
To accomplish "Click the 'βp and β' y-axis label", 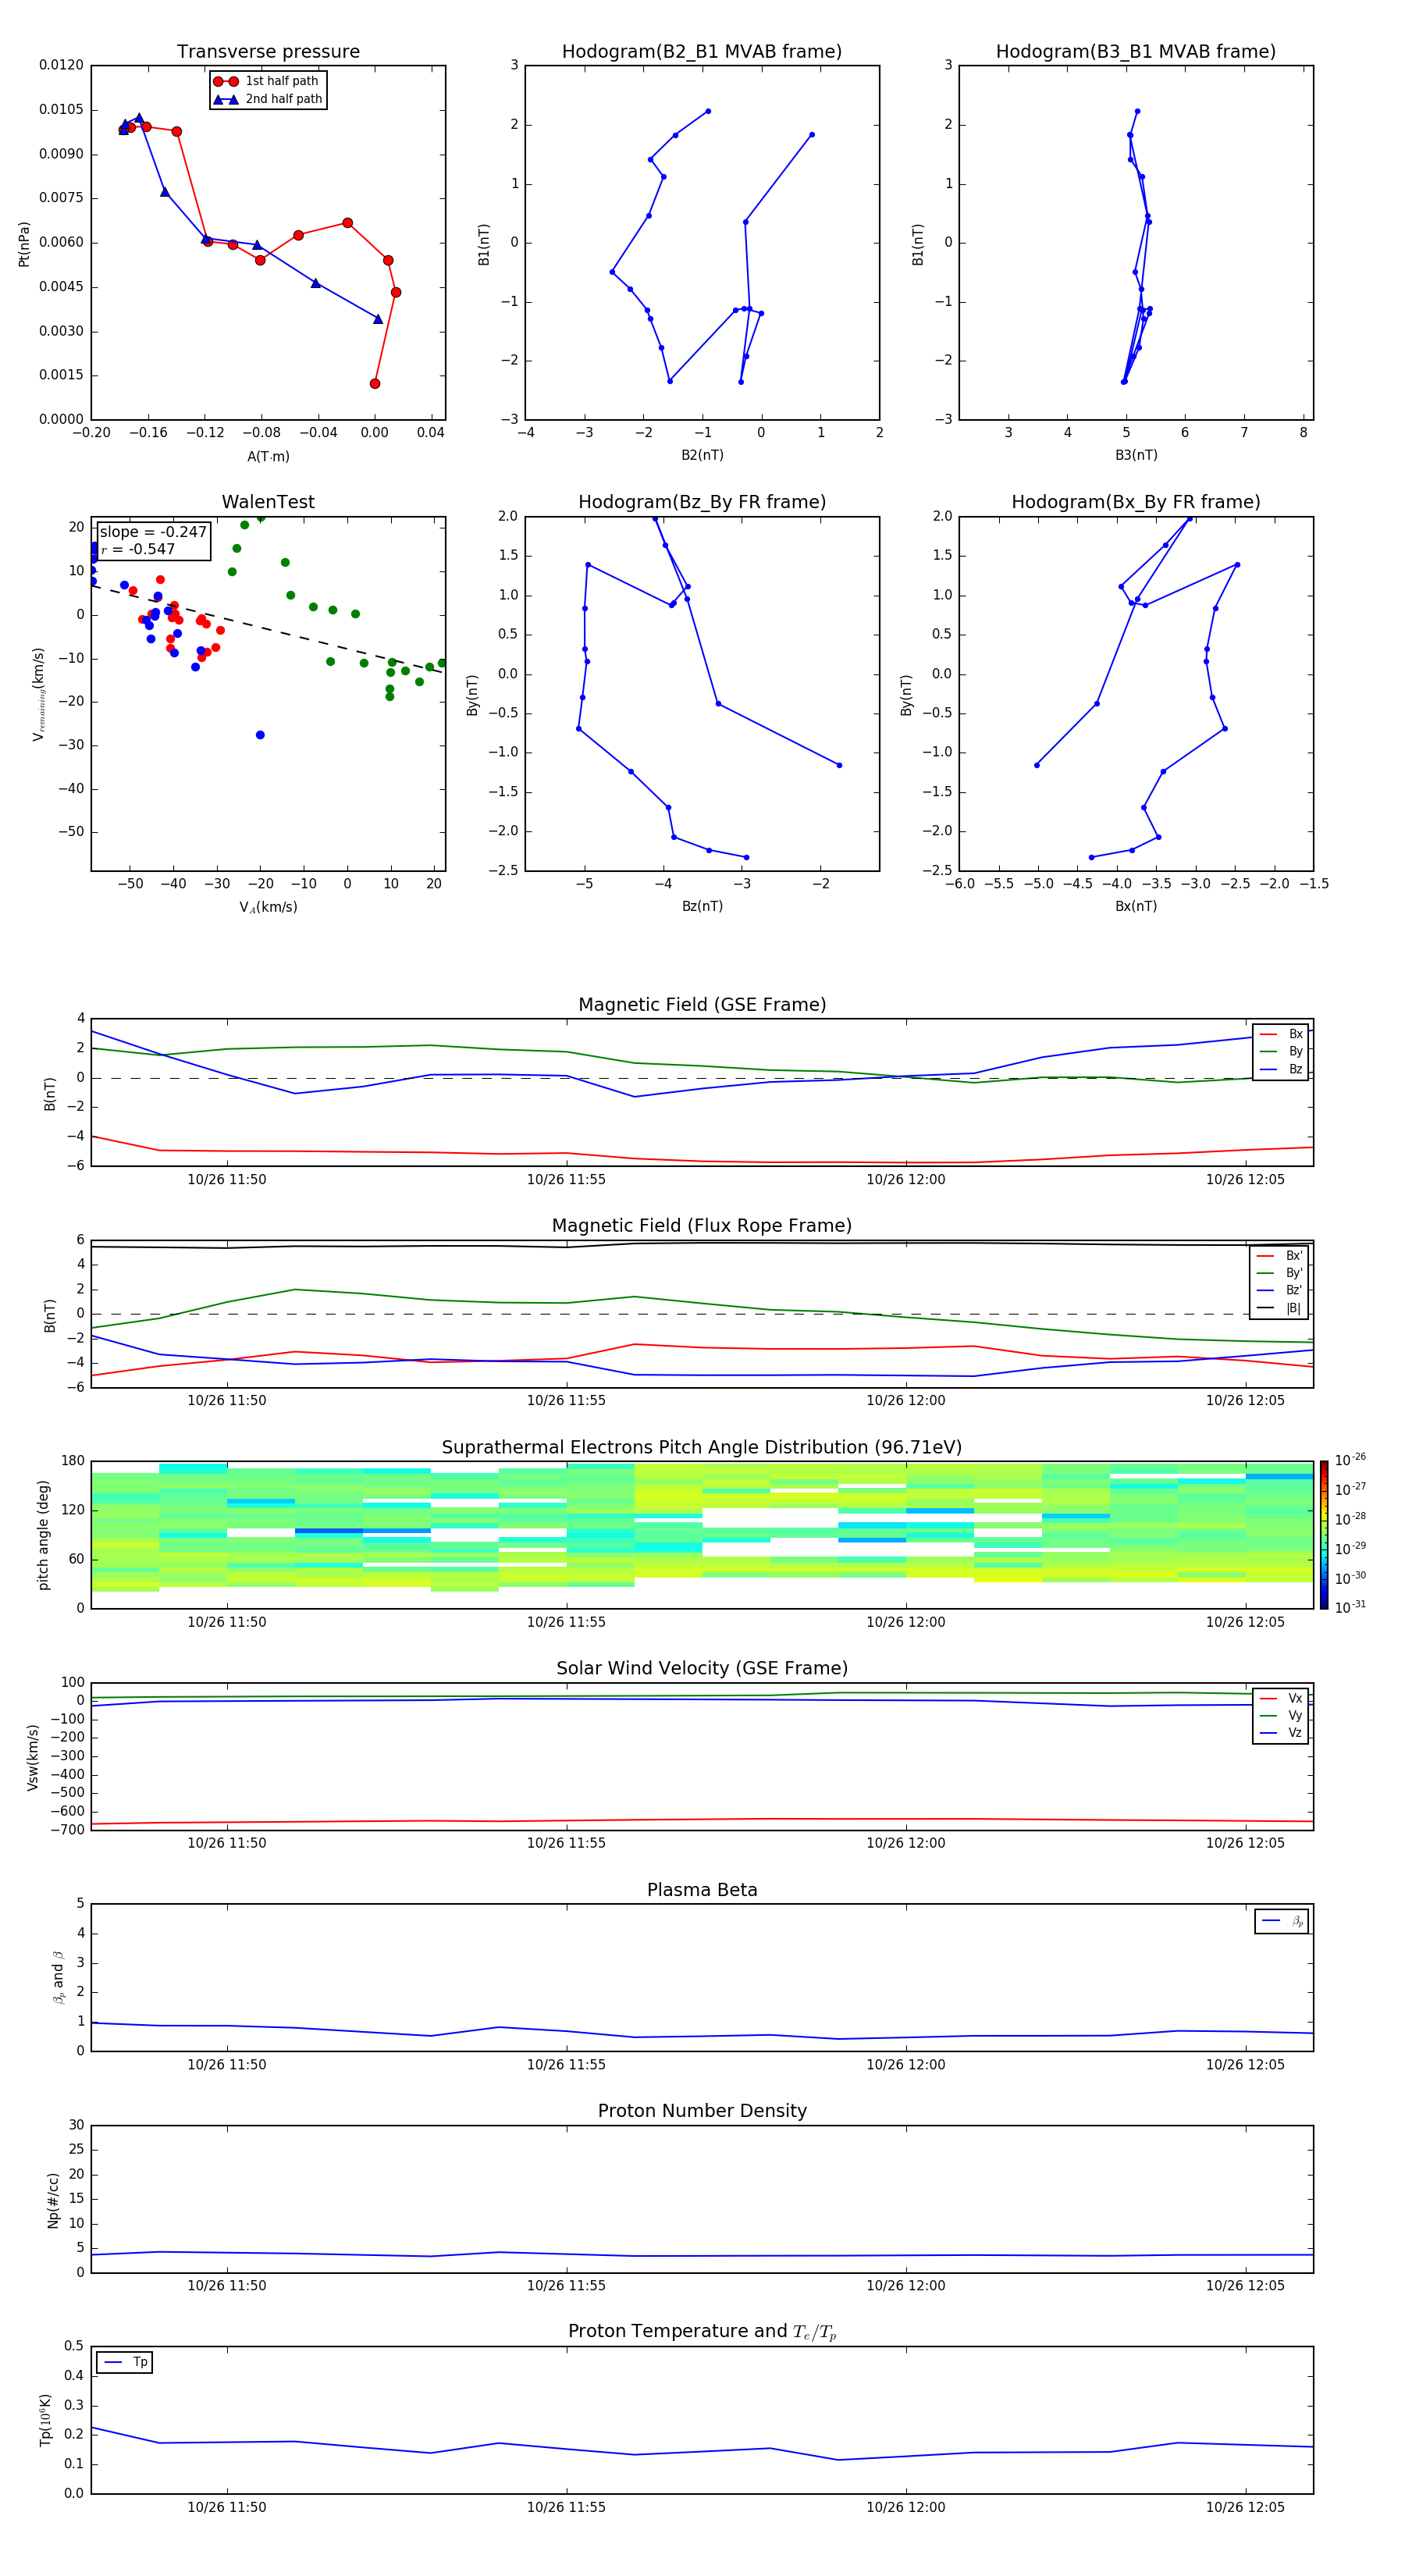I will coord(58,1977).
